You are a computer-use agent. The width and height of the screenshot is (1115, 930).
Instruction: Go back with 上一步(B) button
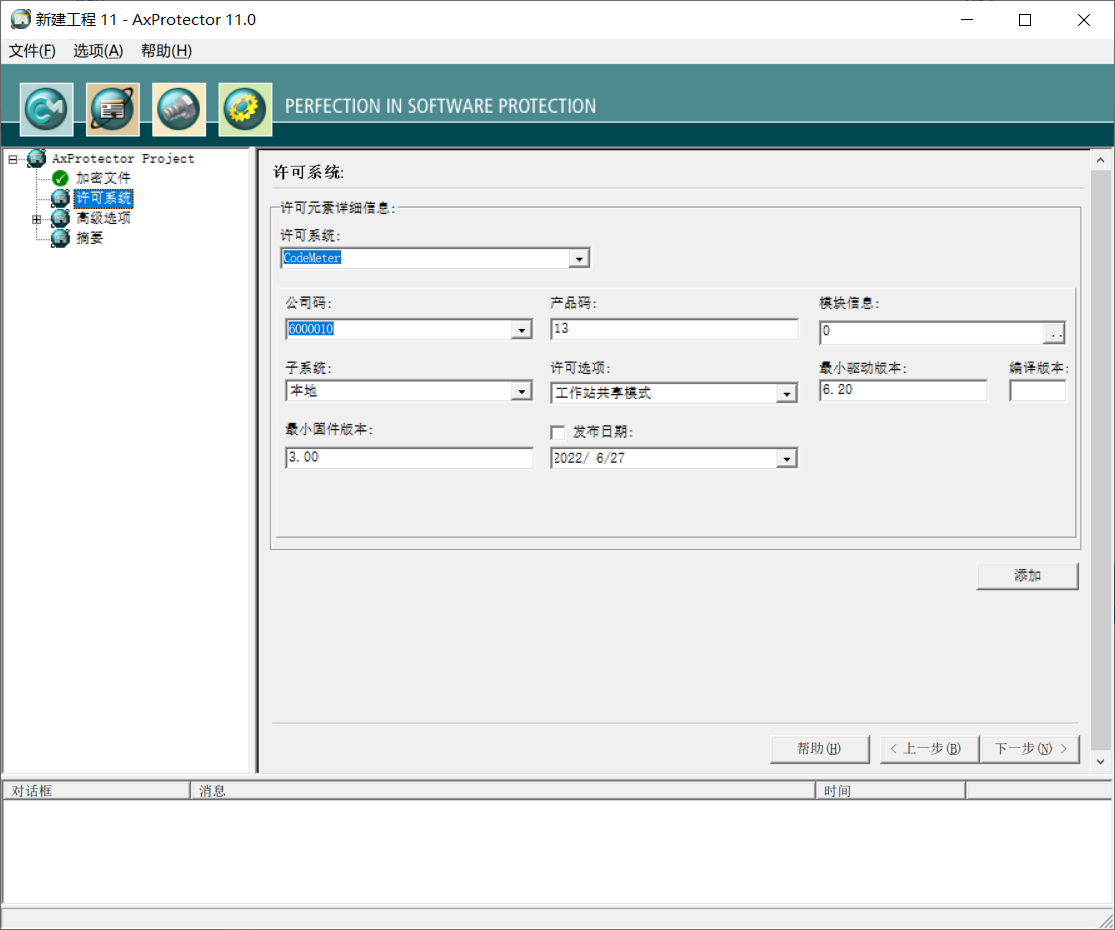coord(929,749)
